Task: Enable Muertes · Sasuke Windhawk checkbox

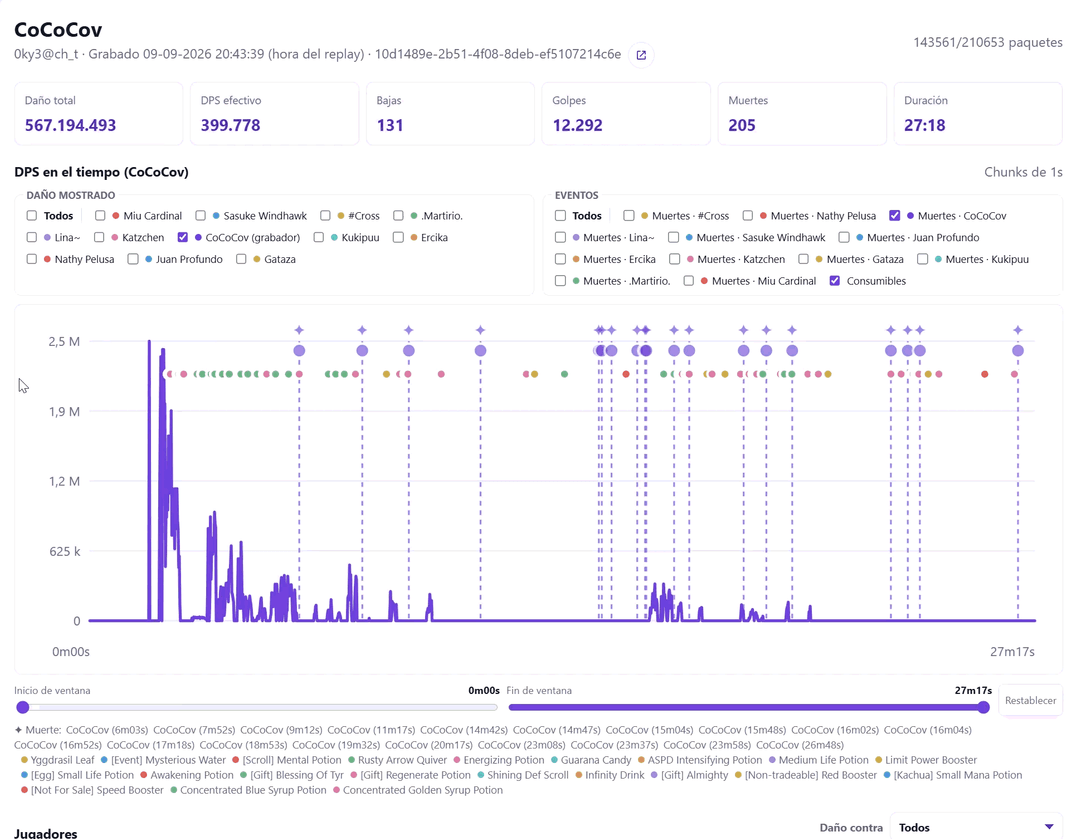Action: 673,237
